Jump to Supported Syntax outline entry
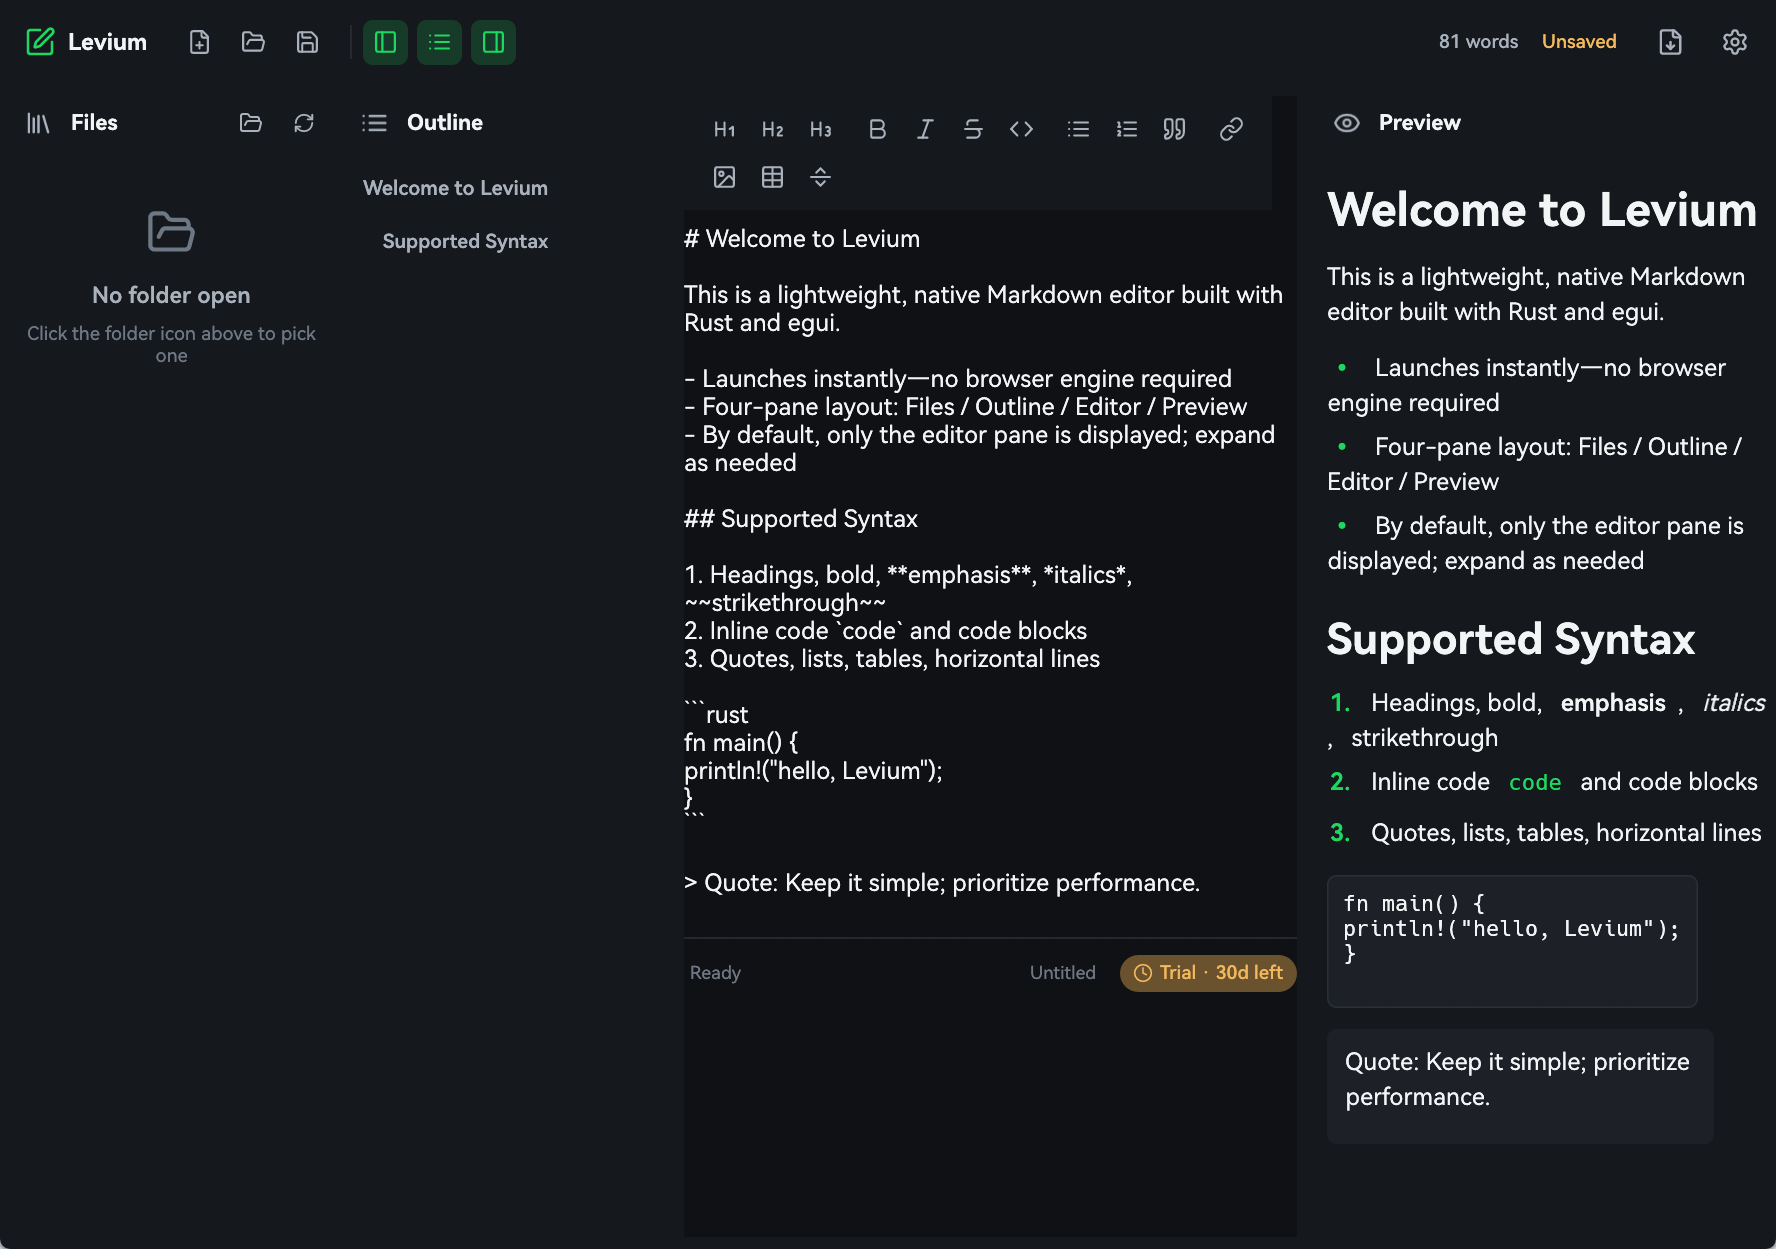Viewport: 1776px width, 1249px height. click(x=465, y=241)
